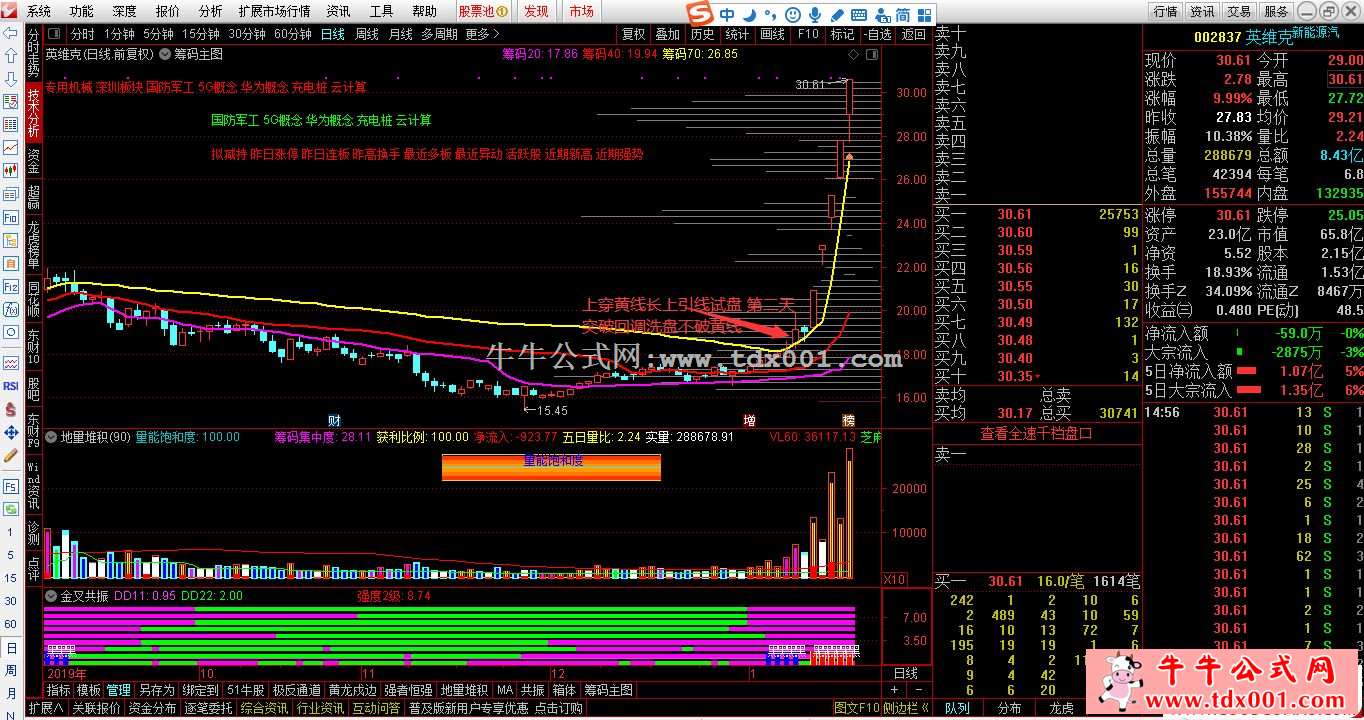
Task: Open the 龙虎榜单 vertical sidebar tab
Action: point(33,246)
